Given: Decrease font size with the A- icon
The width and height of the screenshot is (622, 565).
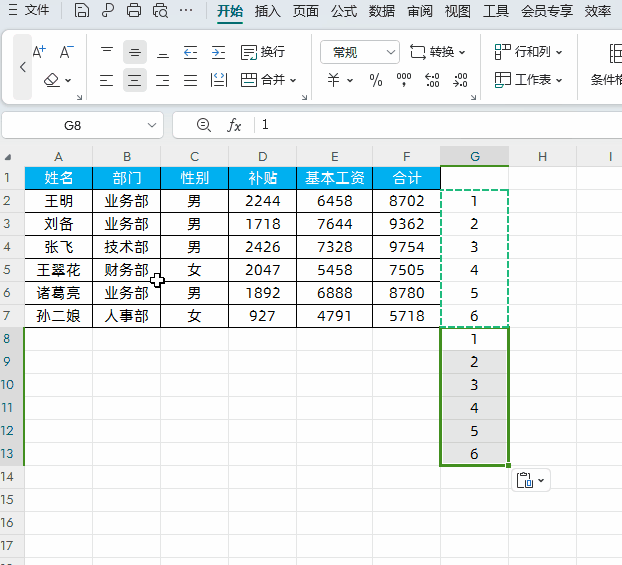Looking at the screenshot, I should click(67, 52).
